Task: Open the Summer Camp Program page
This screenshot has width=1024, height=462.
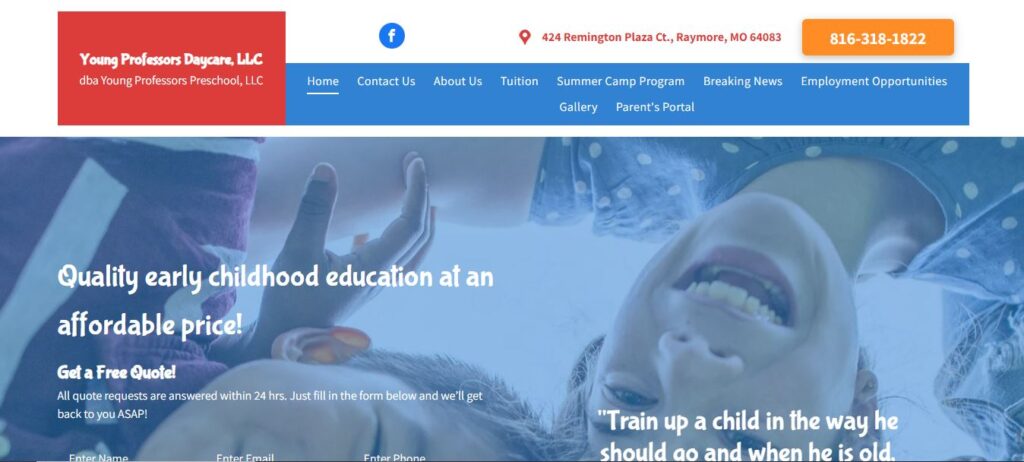Action: [x=620, y=81]
